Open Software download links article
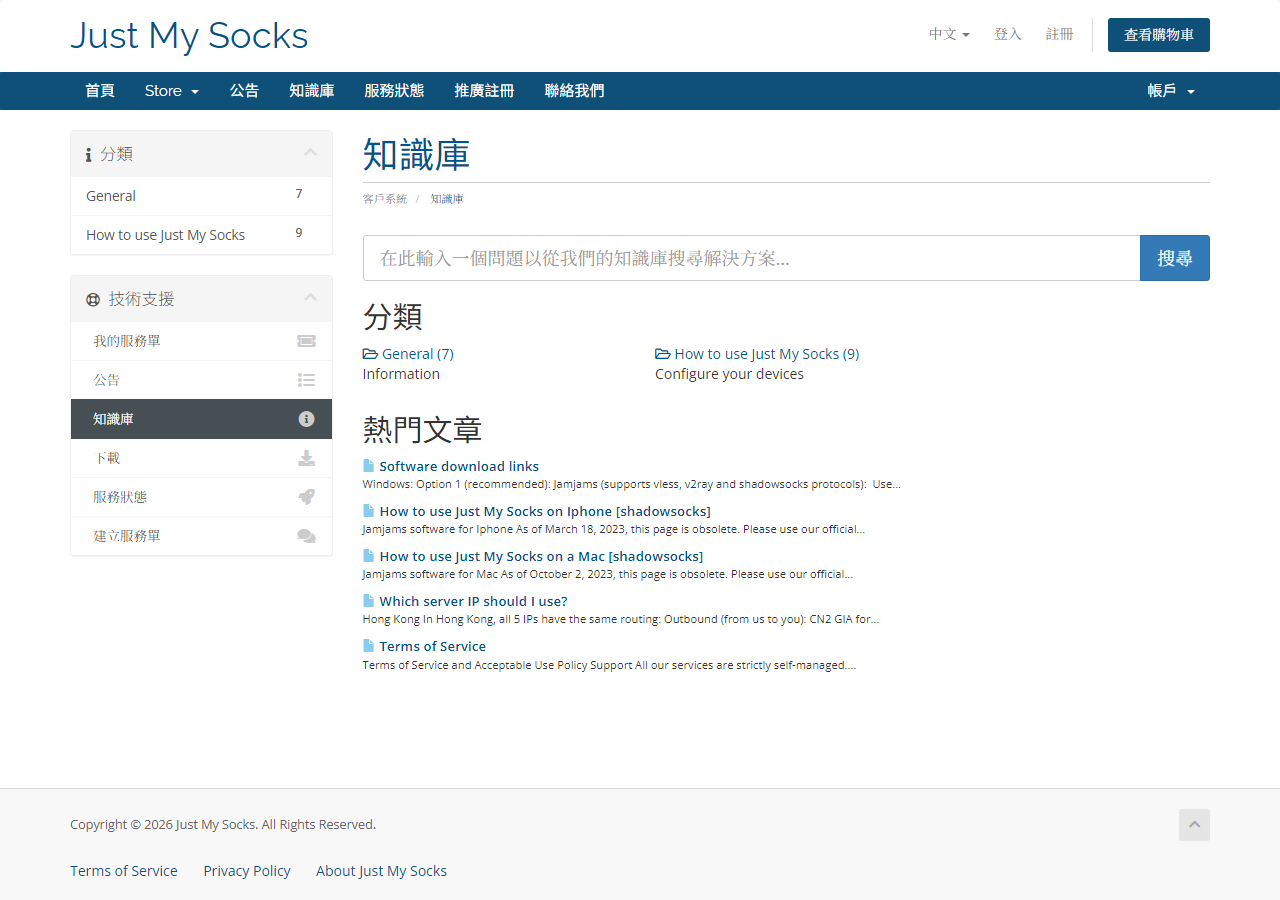The image size is (1280, 900). pyautogui.click(x=459, y=466)
